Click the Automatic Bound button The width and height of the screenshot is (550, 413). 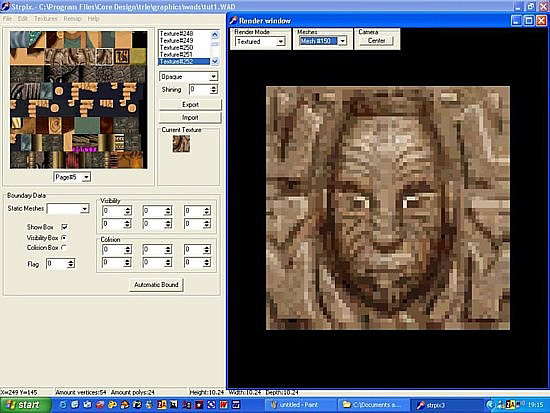click(x=156, y=285)
